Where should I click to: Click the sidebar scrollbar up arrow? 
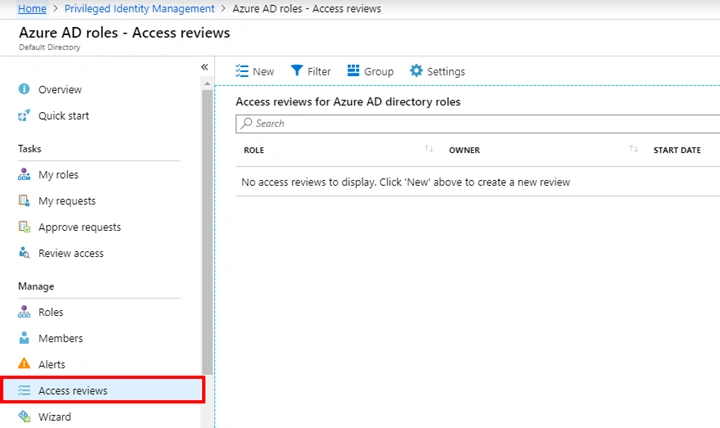207,84
